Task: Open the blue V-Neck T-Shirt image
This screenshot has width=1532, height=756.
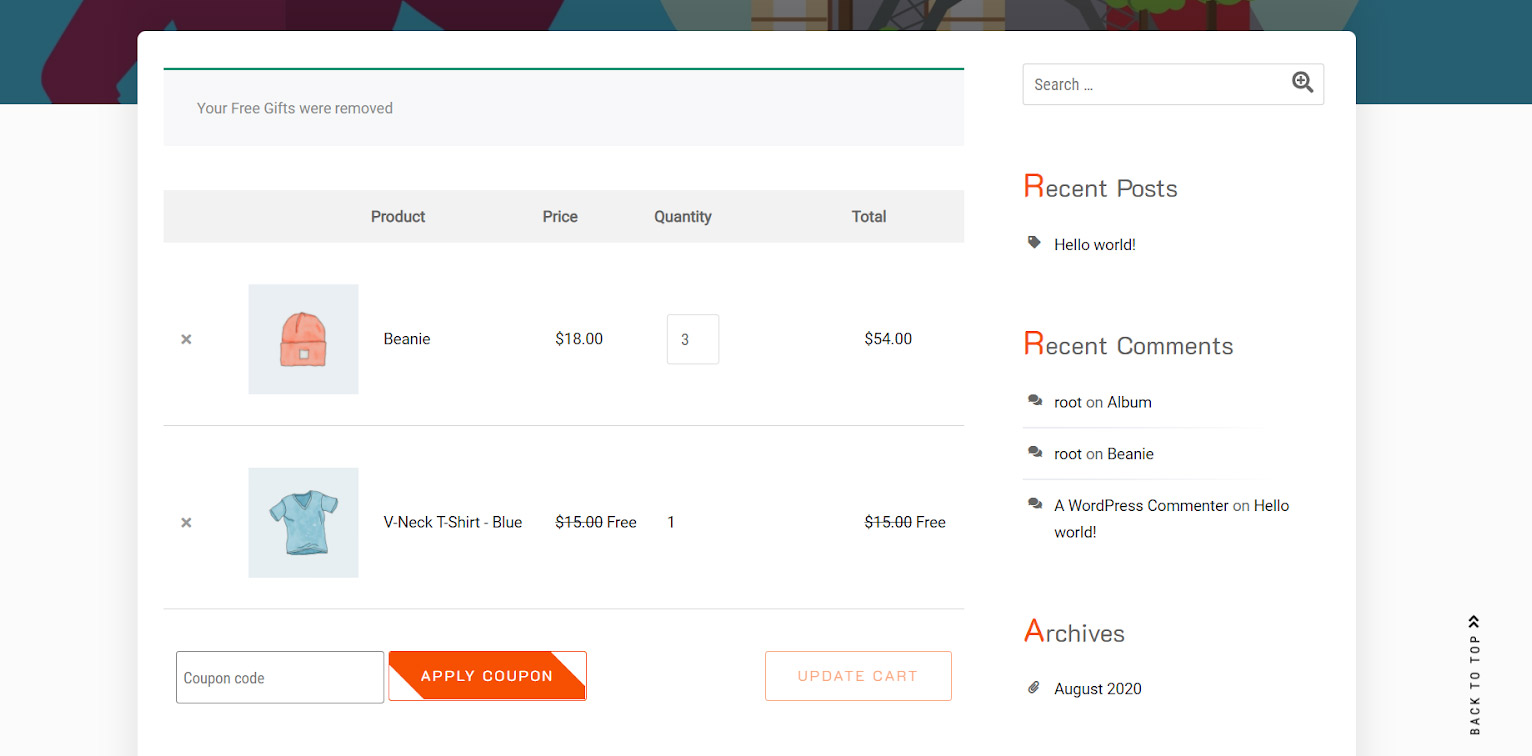Action: click(x=303, y=522)
